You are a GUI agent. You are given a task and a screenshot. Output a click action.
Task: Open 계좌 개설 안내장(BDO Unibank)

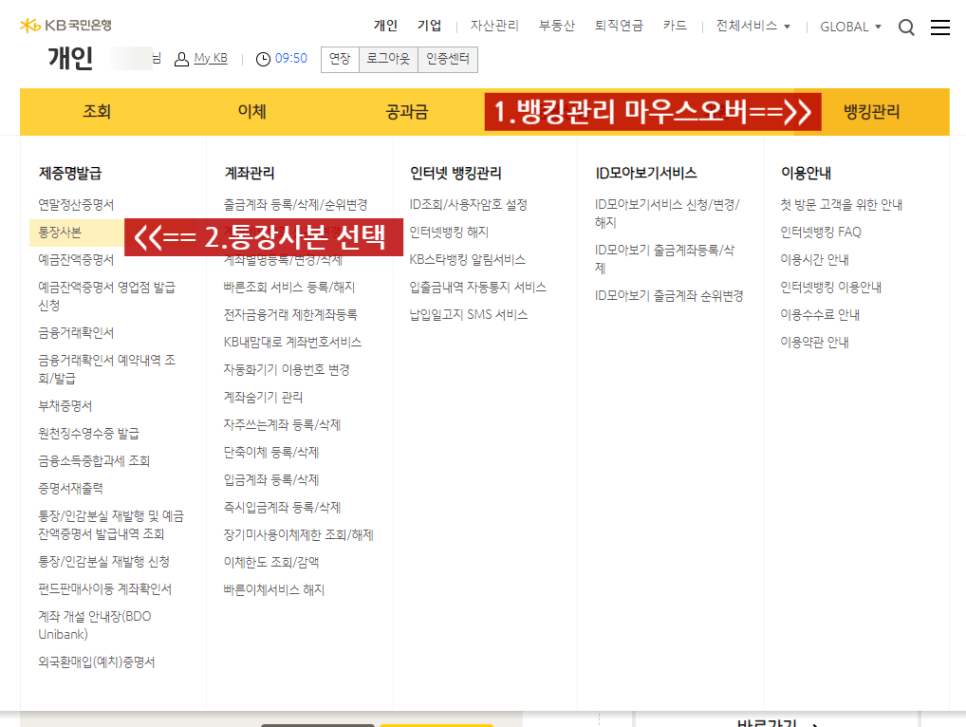tap(94, 625)
